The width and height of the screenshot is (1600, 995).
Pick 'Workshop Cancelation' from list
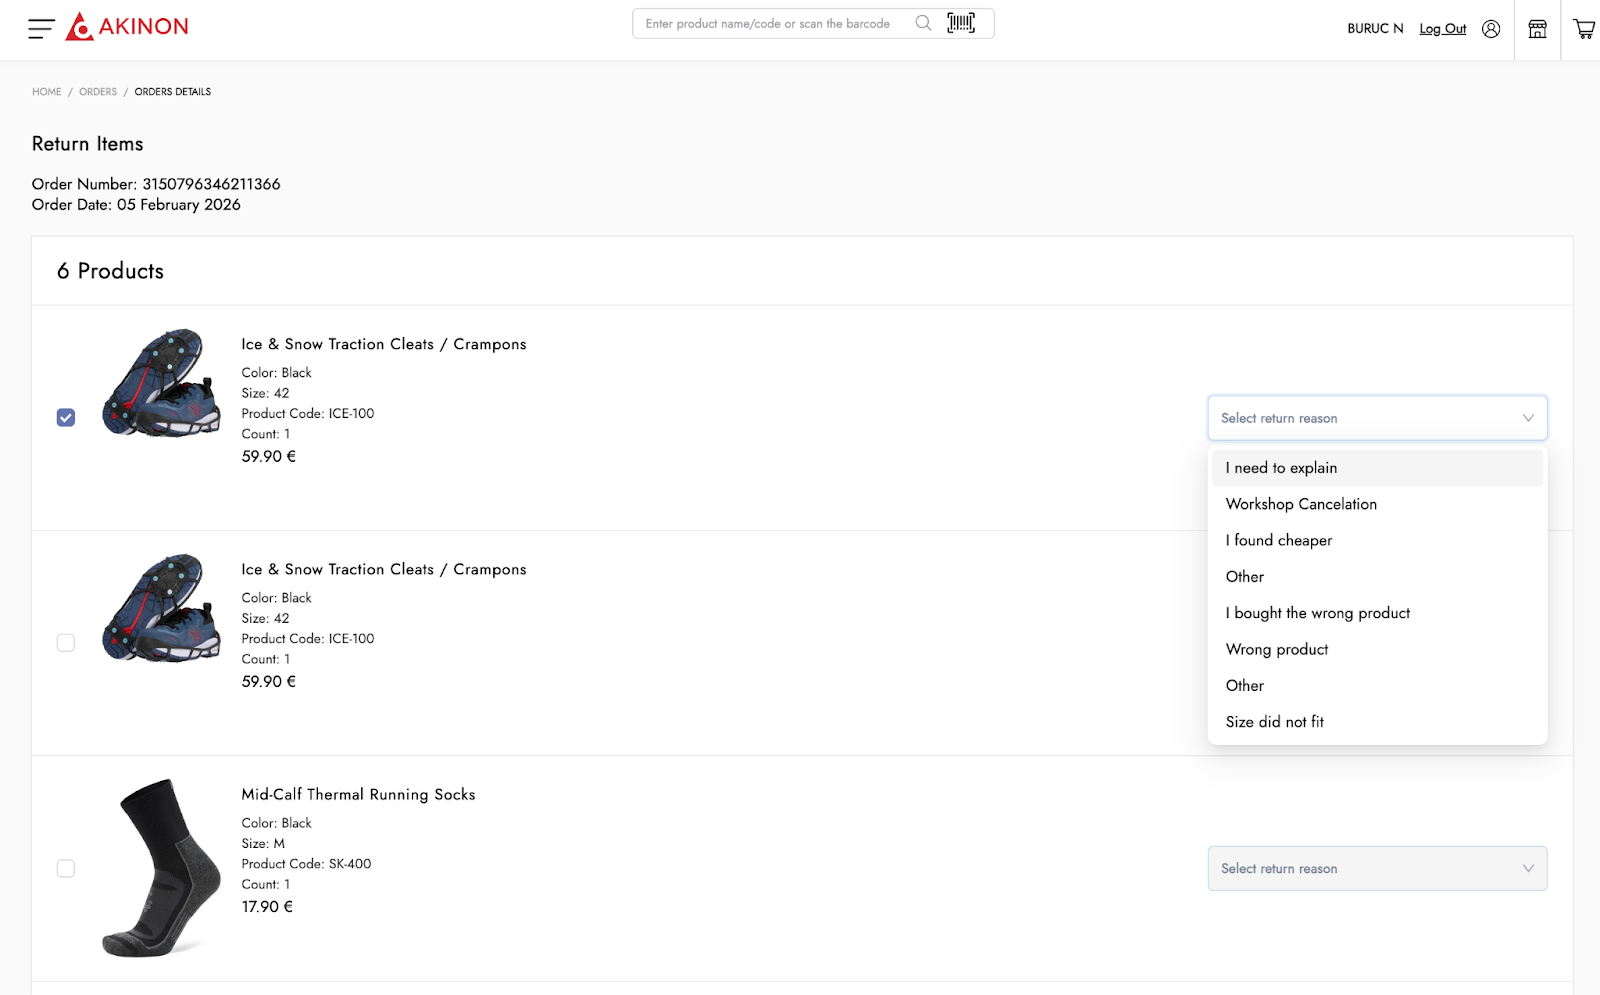coord(1301,504)
